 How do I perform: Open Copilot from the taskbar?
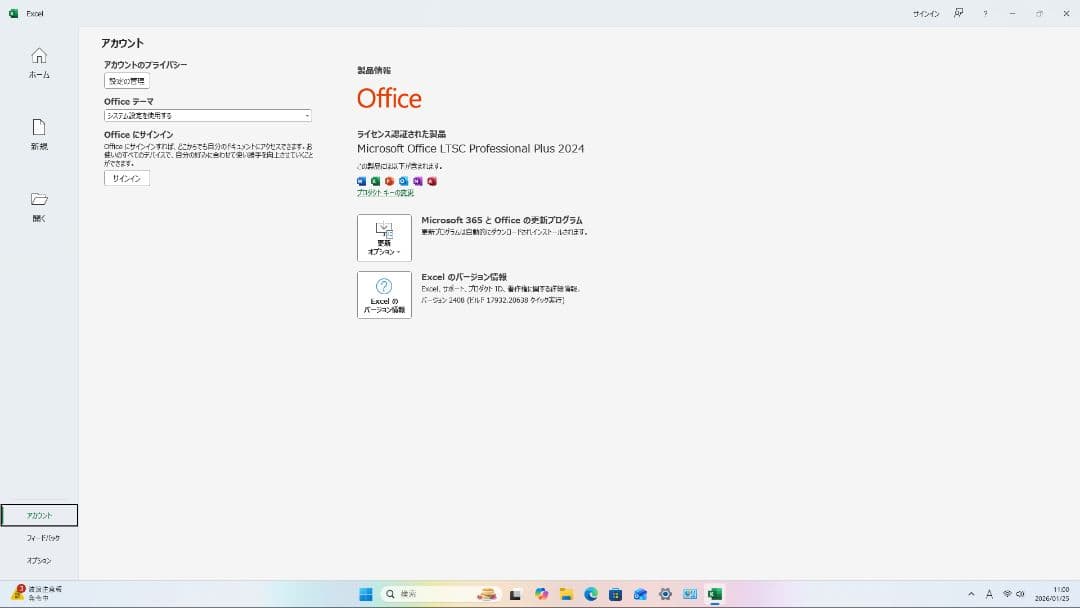coord(541,594)
